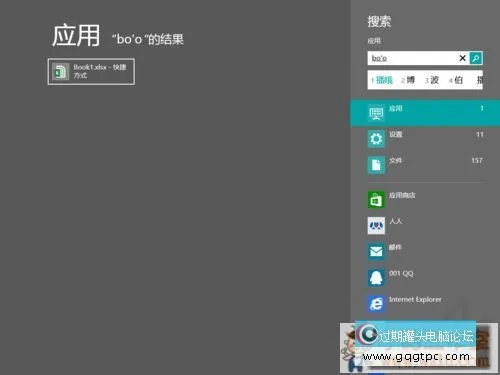The width and height of the screenshot is (500, 375).
Task: Search within 邮件 by its label
Action: (x=395, y=247)
